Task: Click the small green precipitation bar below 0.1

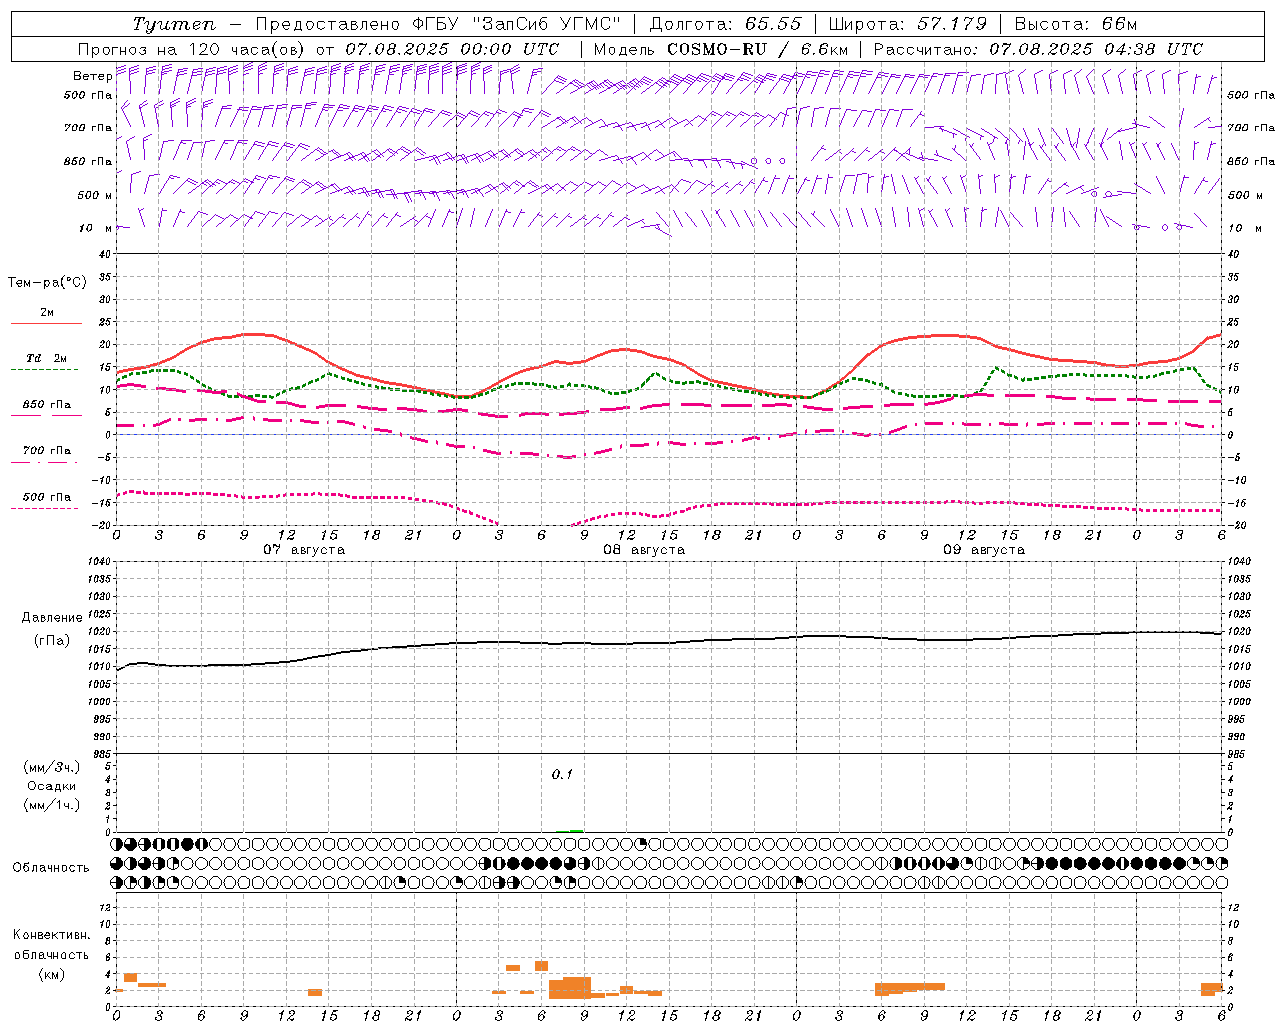Action: coord(571,831)
